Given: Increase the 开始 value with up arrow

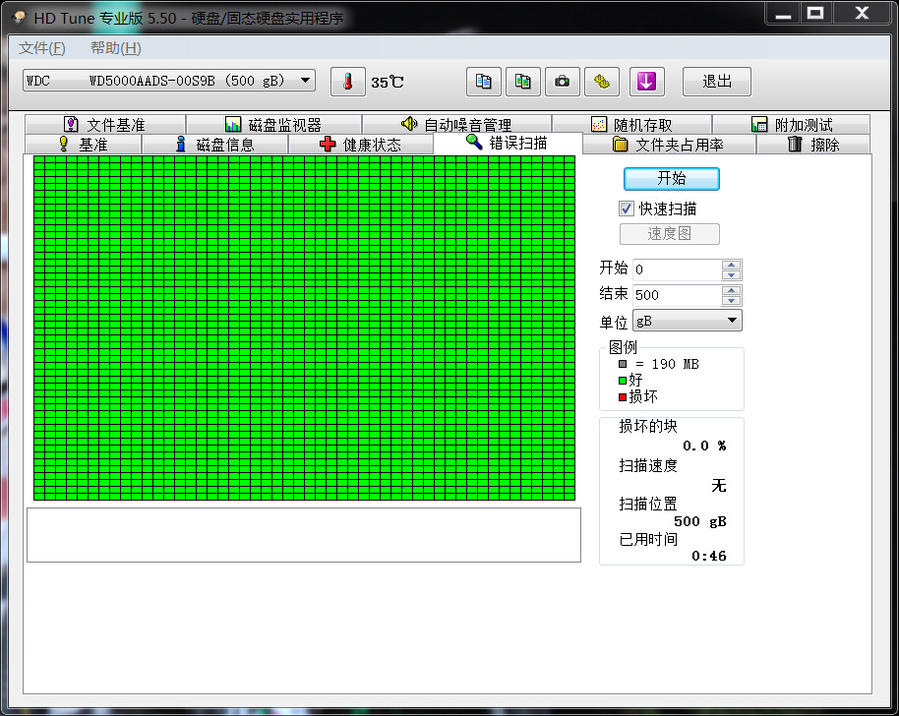Looking at the screenshot, I should point(731,265).
